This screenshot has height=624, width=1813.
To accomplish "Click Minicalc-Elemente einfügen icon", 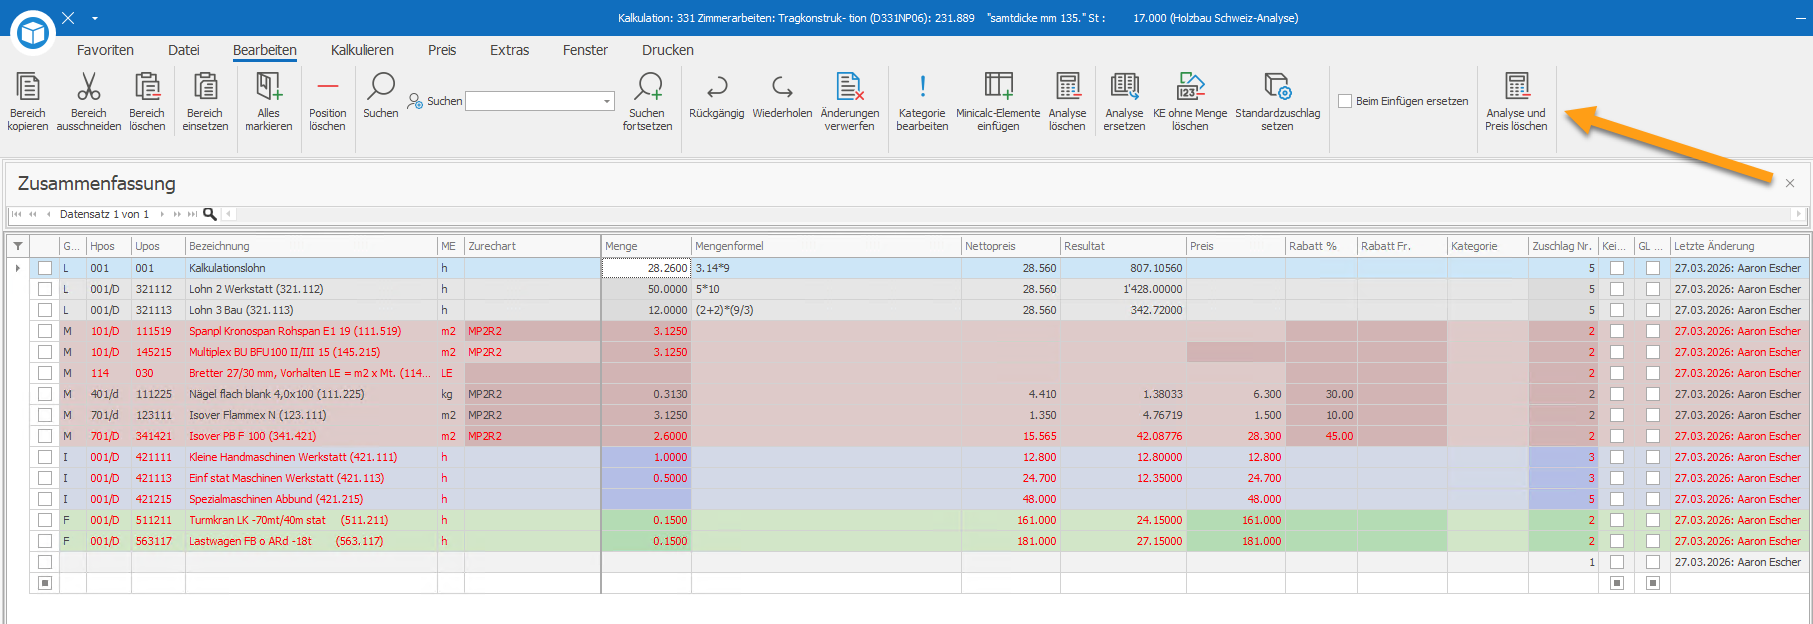I will tap(998, 87).
